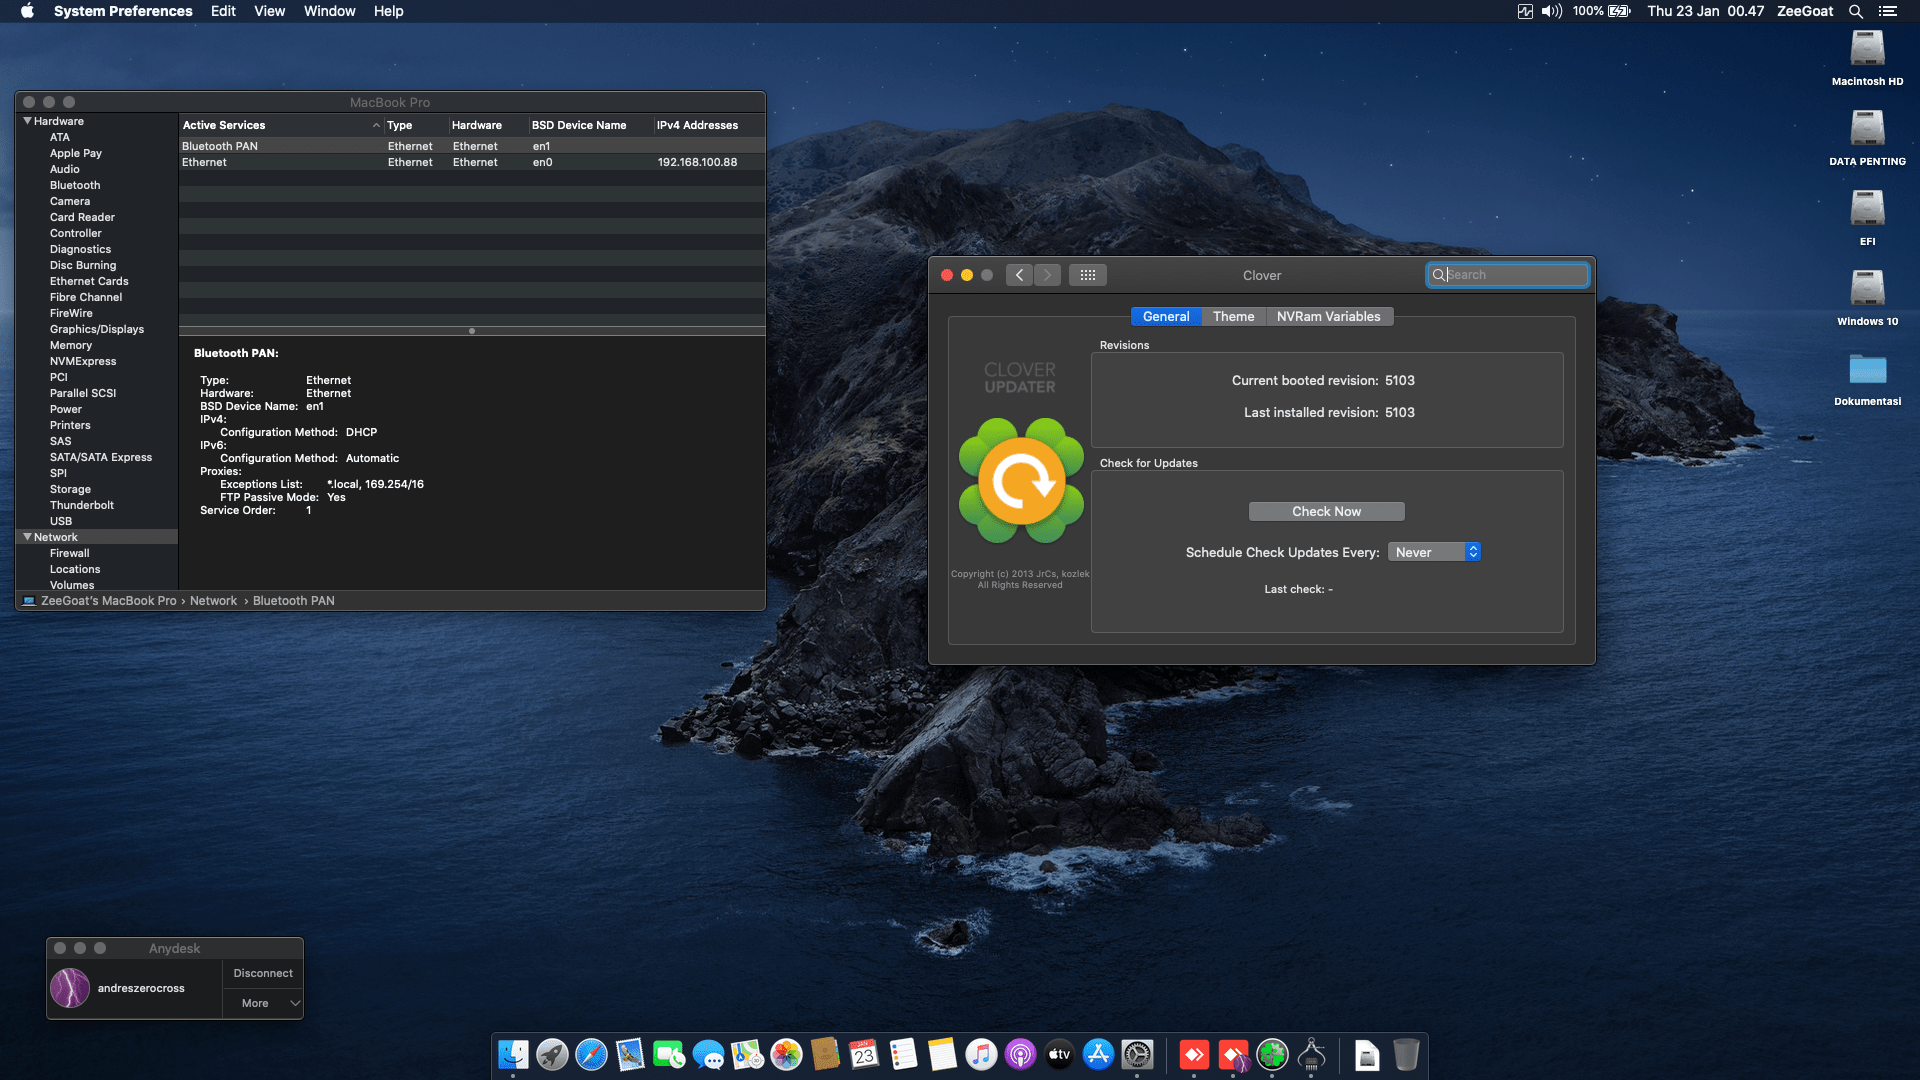Open Maps from the Dock
Screen dimensions: 1920x1080
[747, 1054]
